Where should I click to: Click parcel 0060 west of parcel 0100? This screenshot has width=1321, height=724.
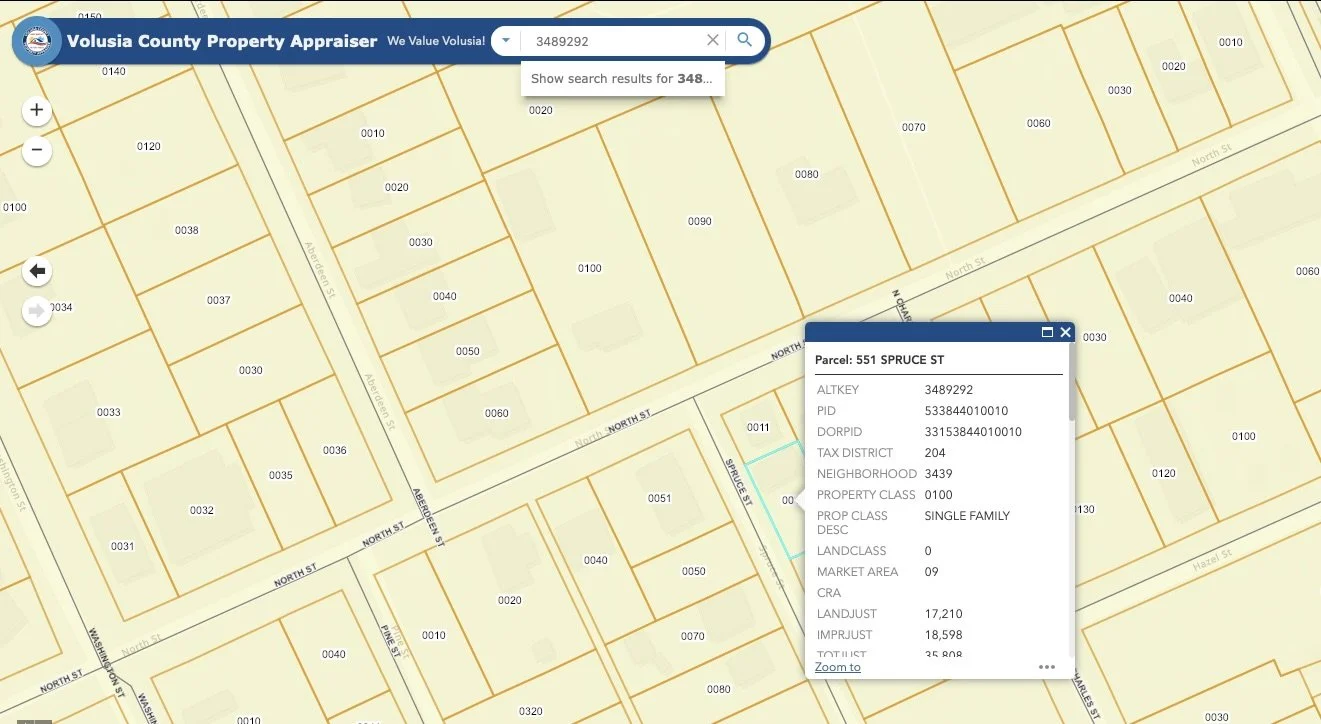coord(497,413)
